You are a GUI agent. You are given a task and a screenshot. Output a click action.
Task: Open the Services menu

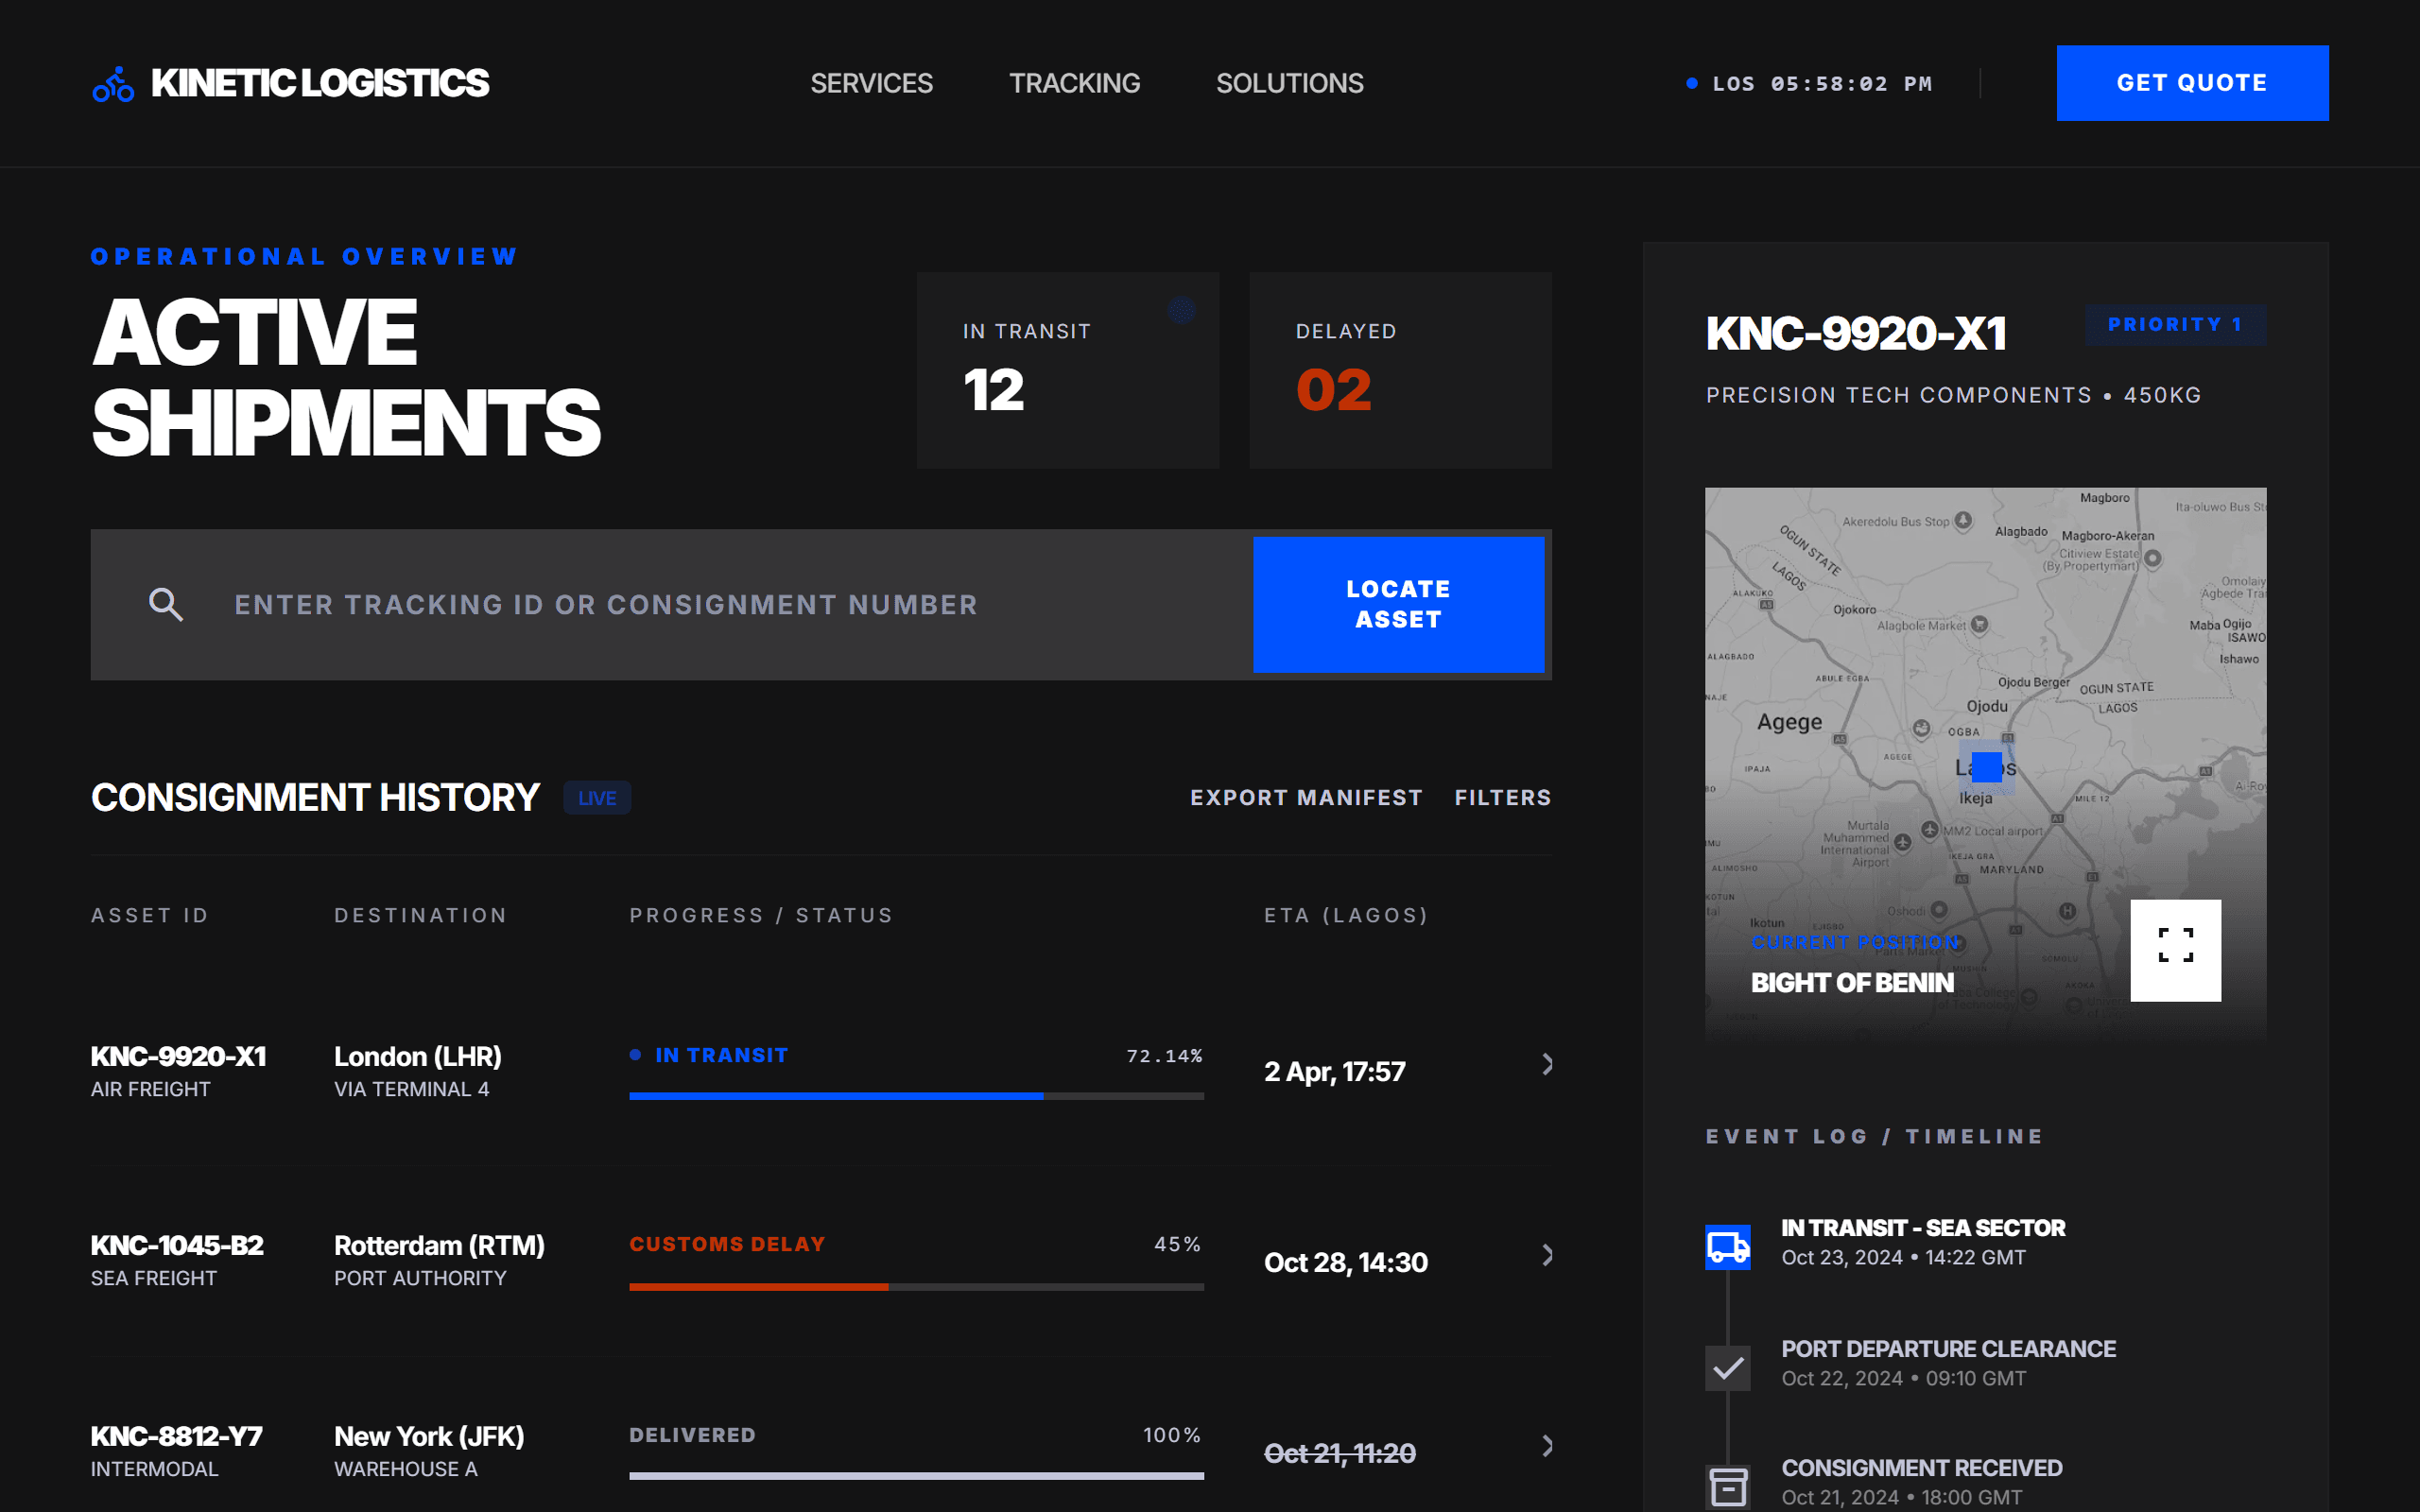[x=871, y=83]
